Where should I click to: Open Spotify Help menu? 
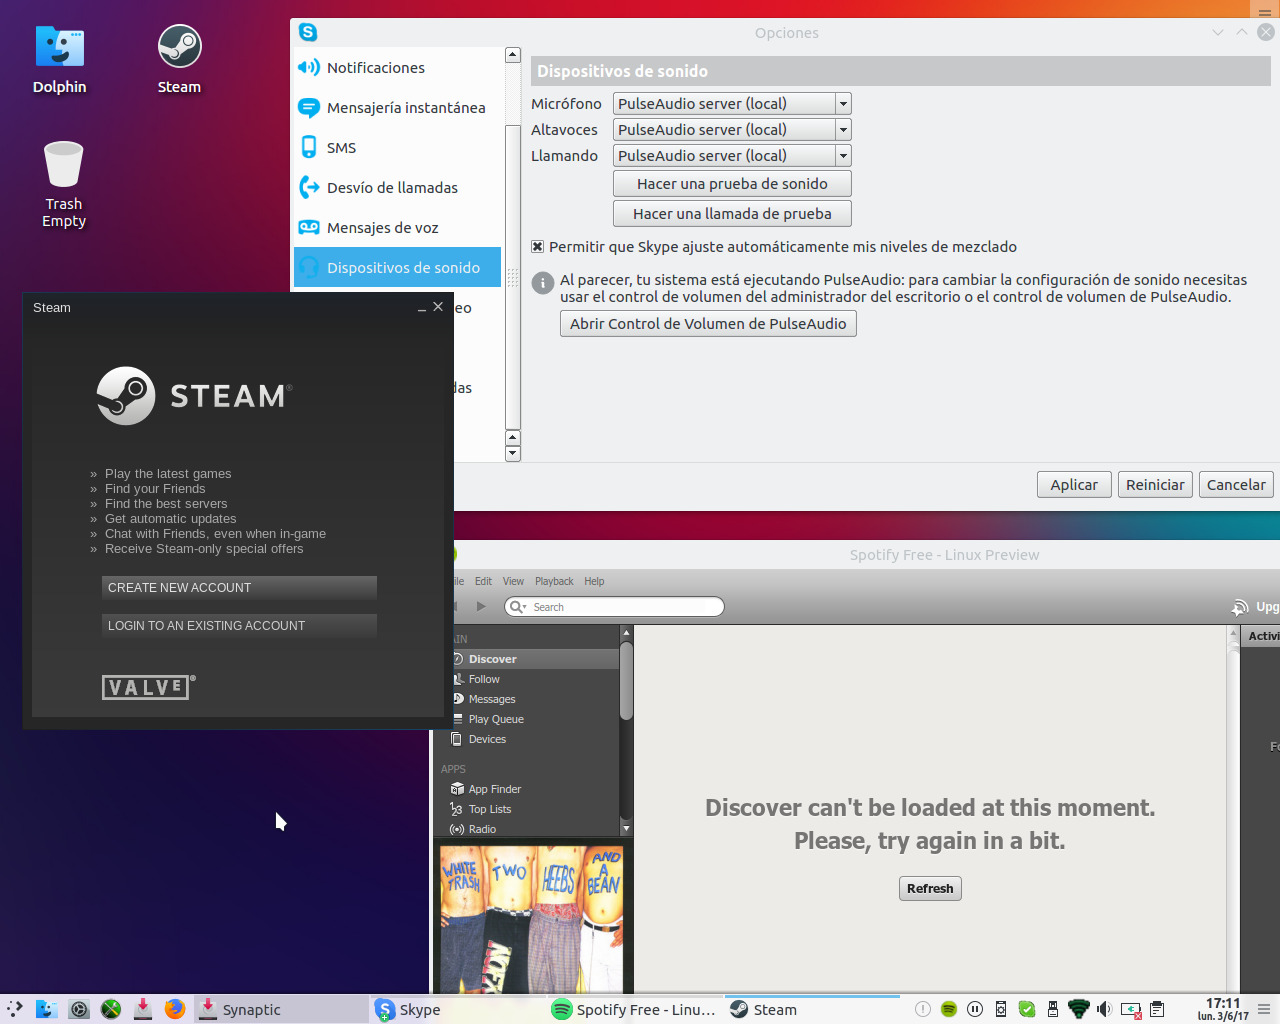coord(594,581)
